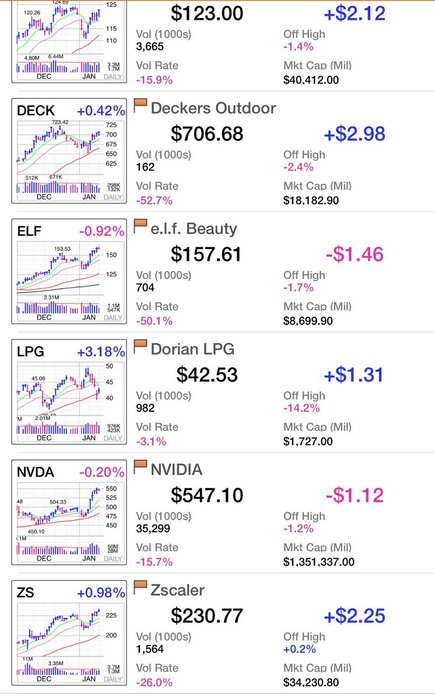This screenshot has height=700, width=435.
Task: Open the chart thumbnail for the $123.00 stock
Action: (69, 41)
